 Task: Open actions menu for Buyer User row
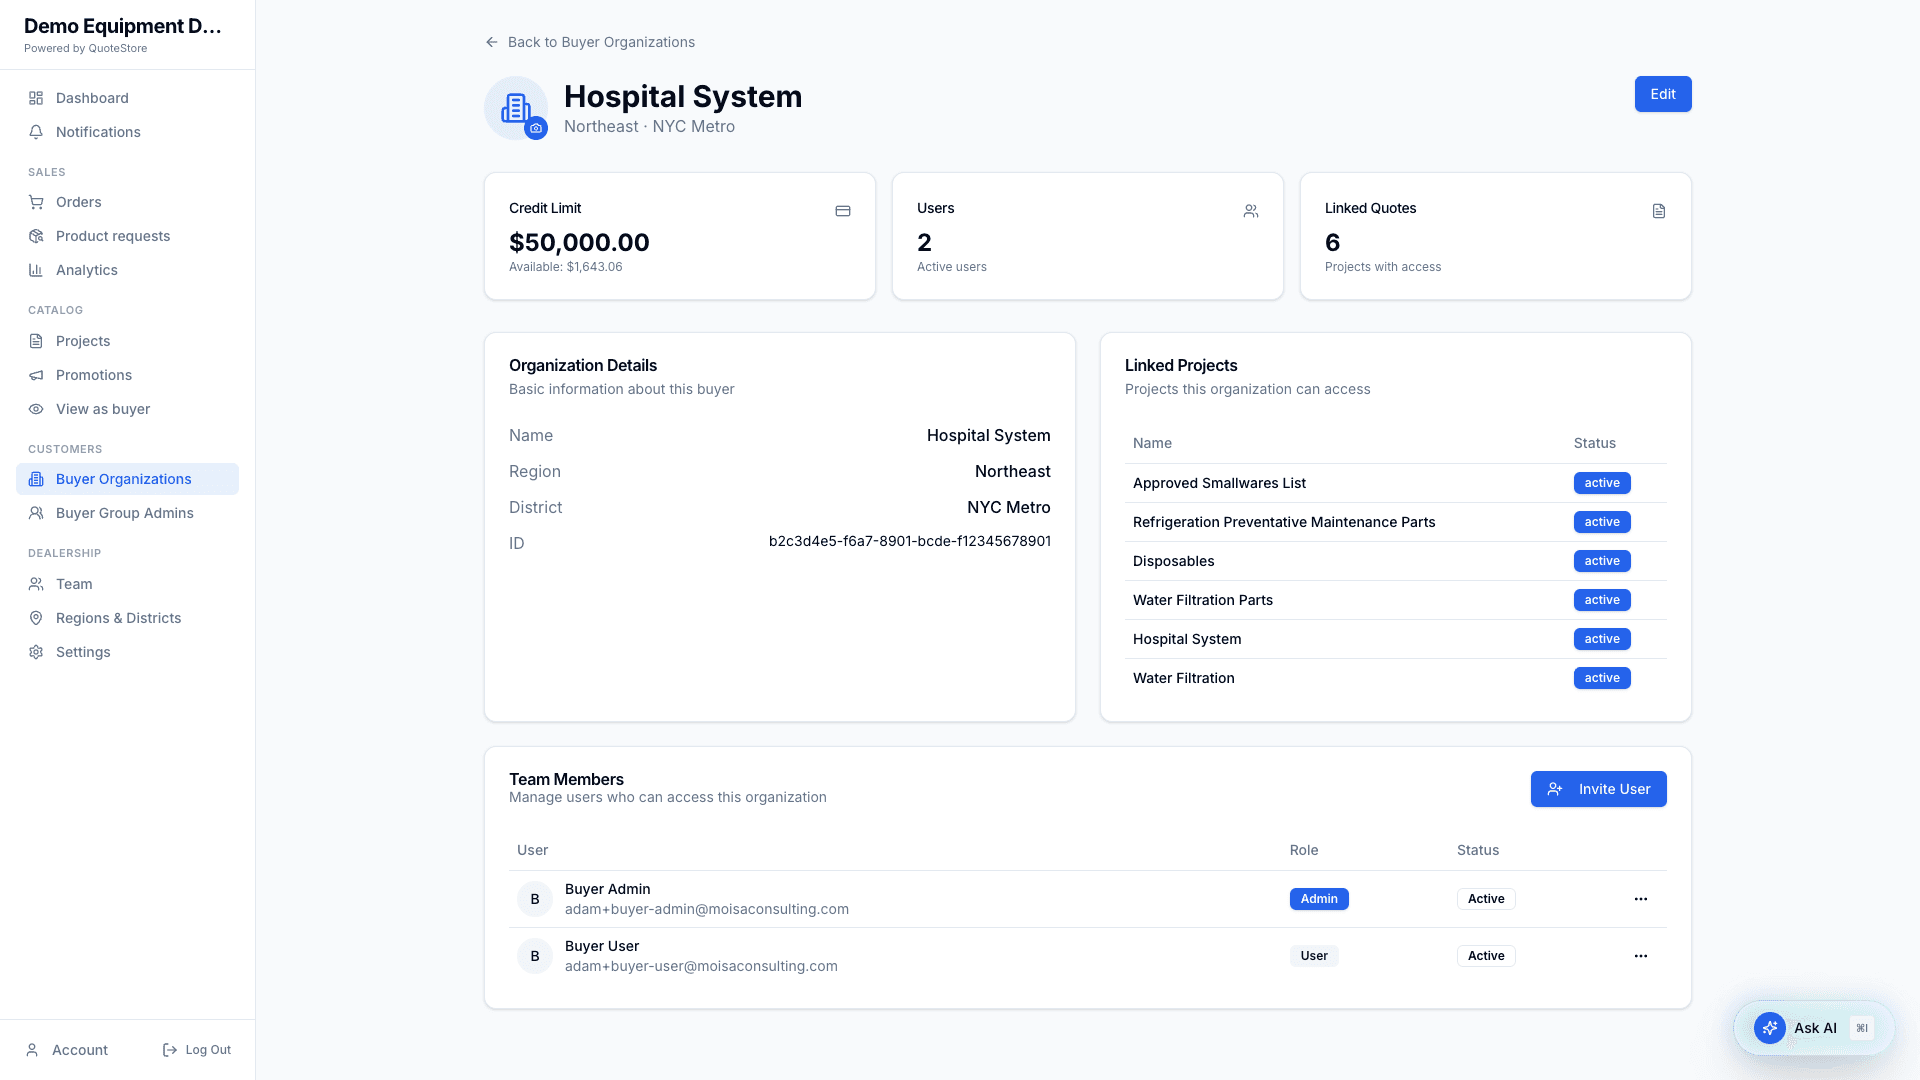pos(1641,956)
